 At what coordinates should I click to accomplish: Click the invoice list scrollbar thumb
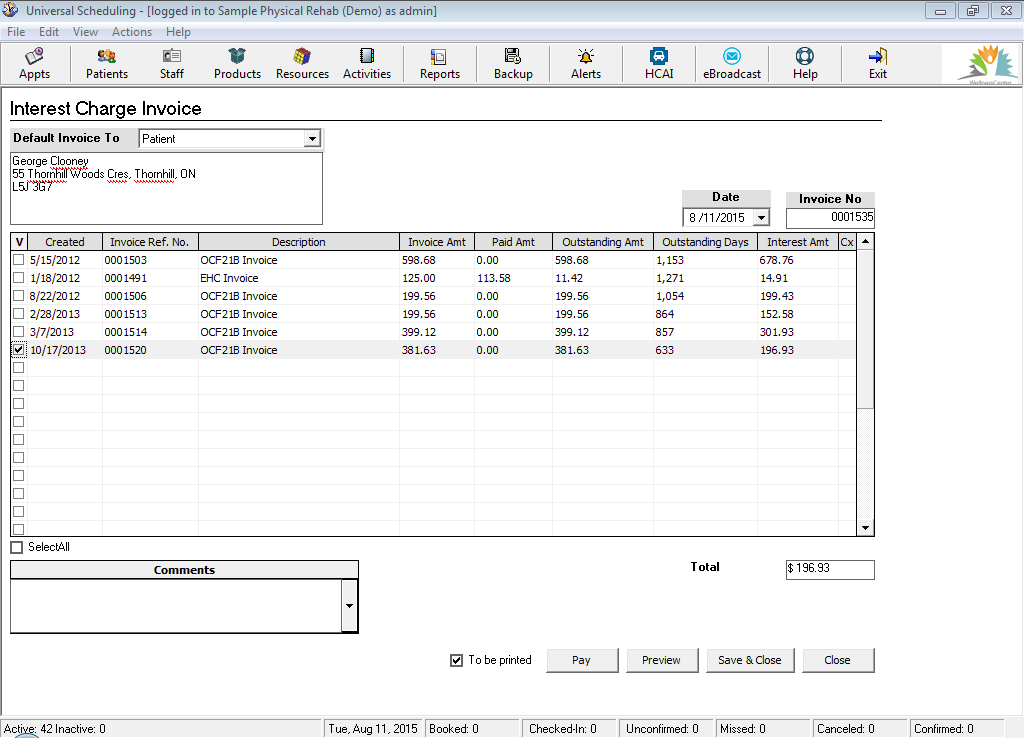[x=865, y=329]
